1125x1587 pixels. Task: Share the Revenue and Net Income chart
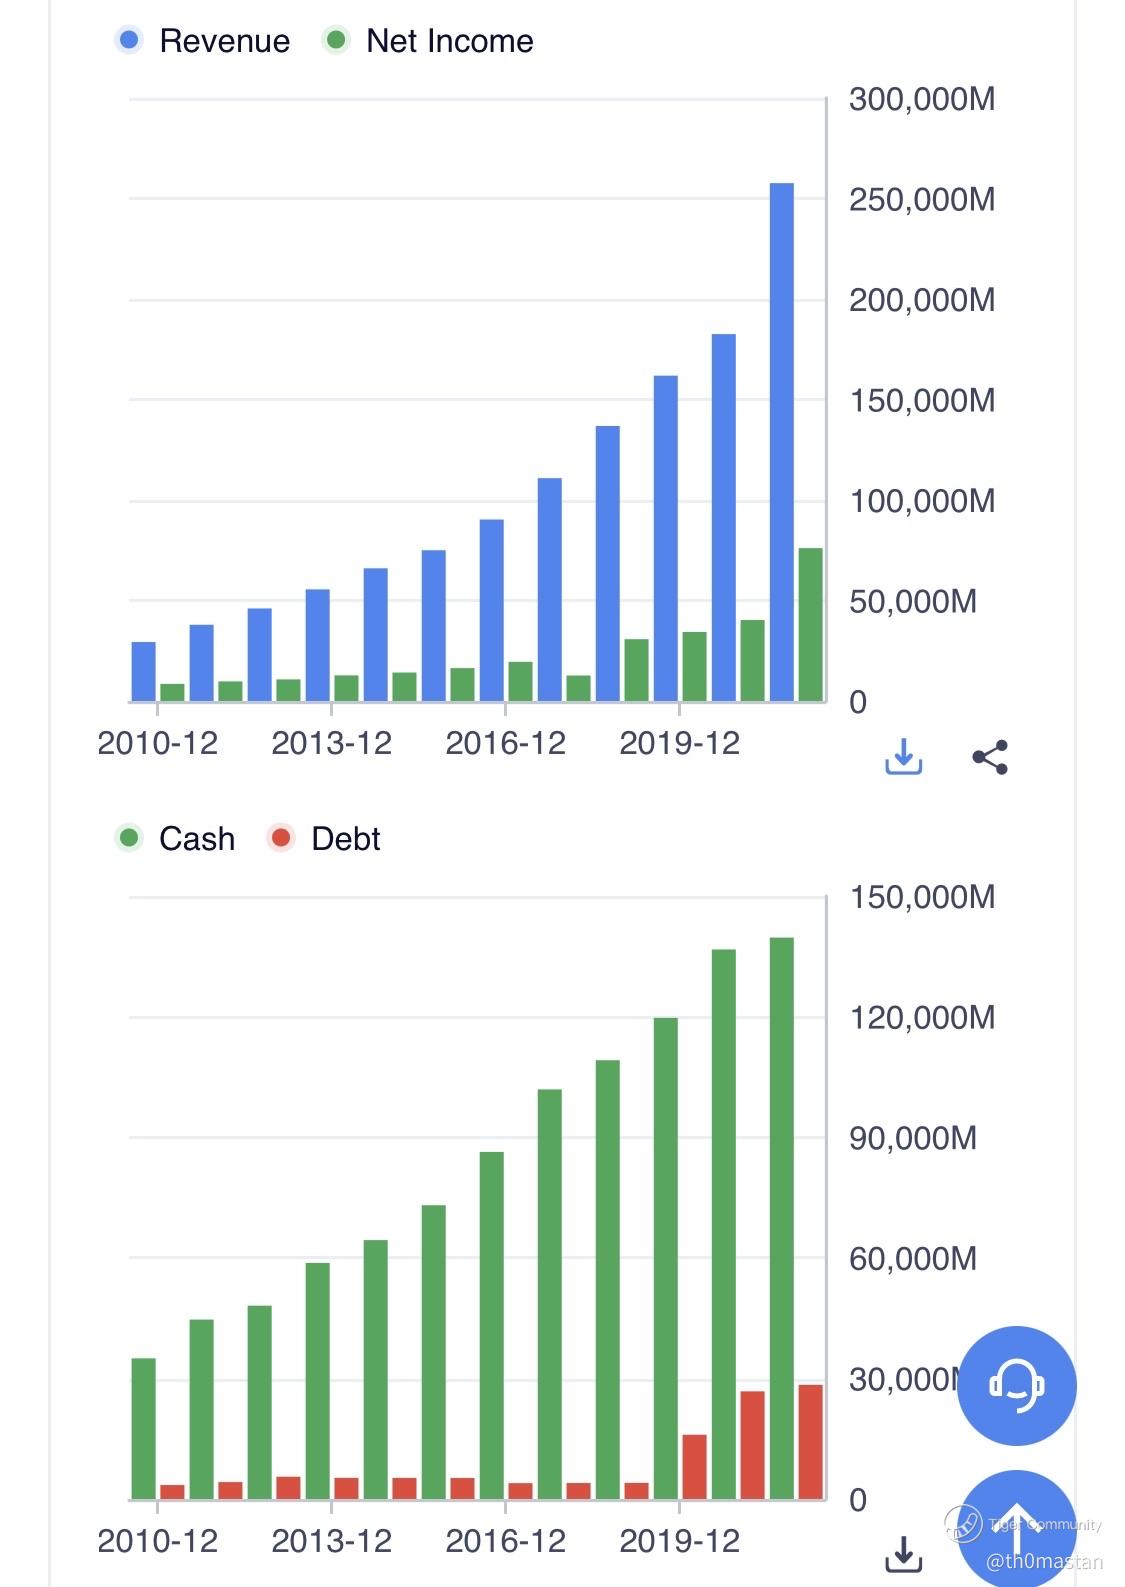(x=990, y=757)
